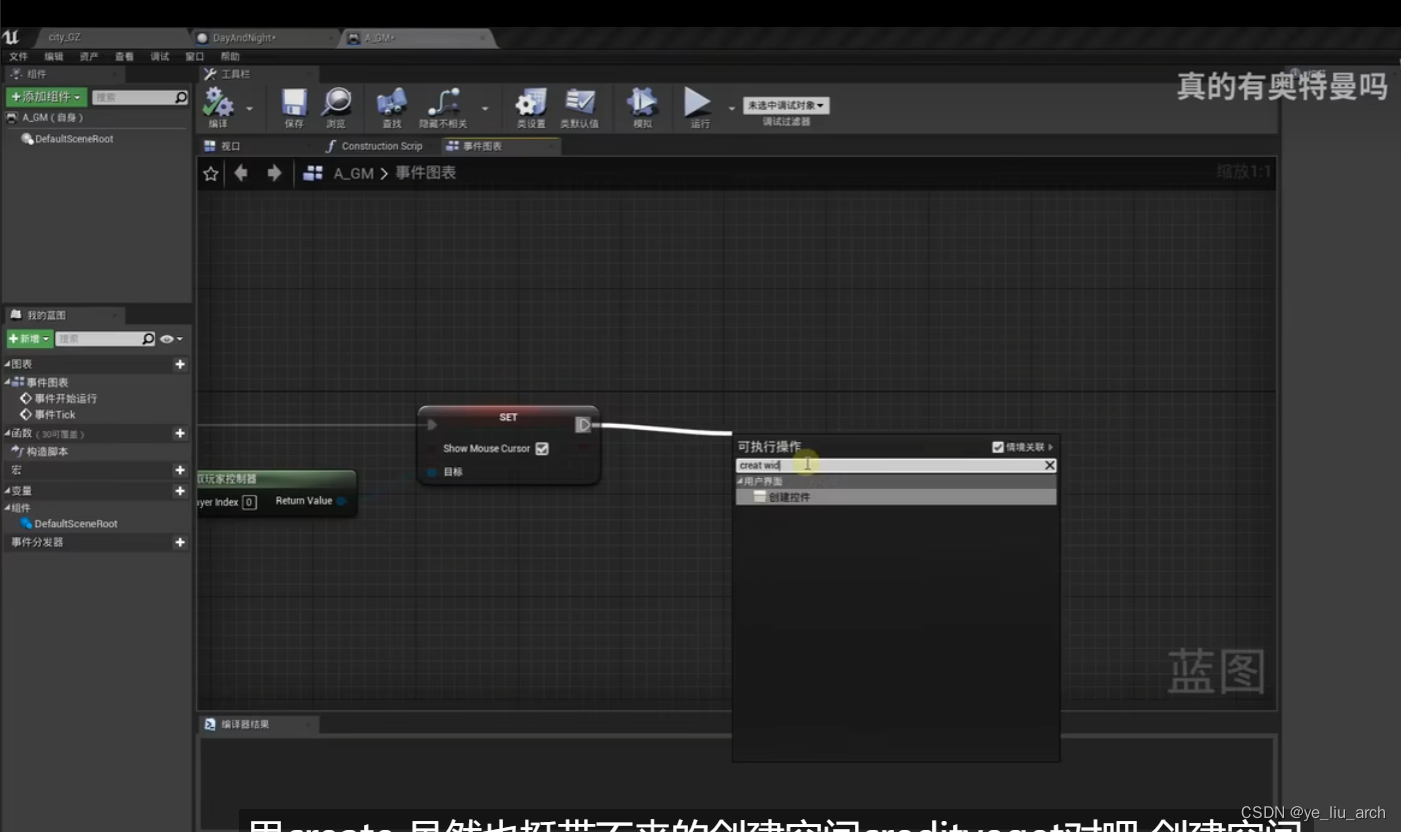The width and height of the screenshot is (1401, 832).
Task: Click the SET node input execution pin
Action: click(x=431, y=425)
